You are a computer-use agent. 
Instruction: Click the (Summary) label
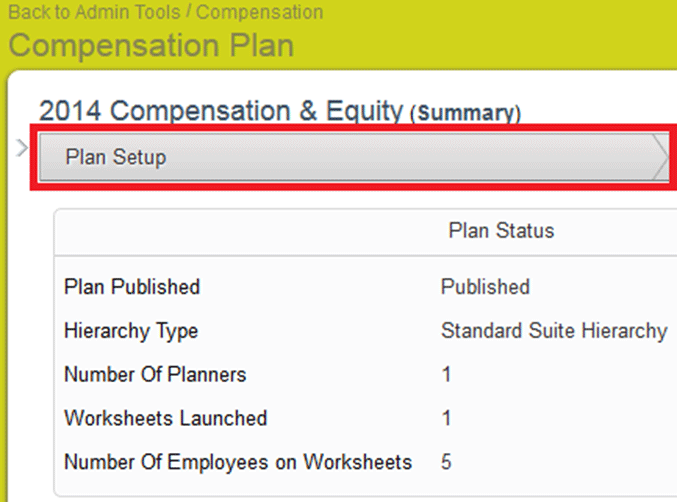pyautogui.click(x=465, y=114)
